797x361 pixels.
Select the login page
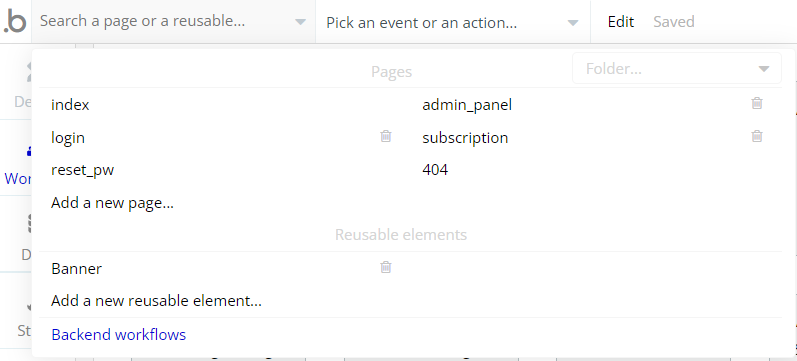coord(68,138)
